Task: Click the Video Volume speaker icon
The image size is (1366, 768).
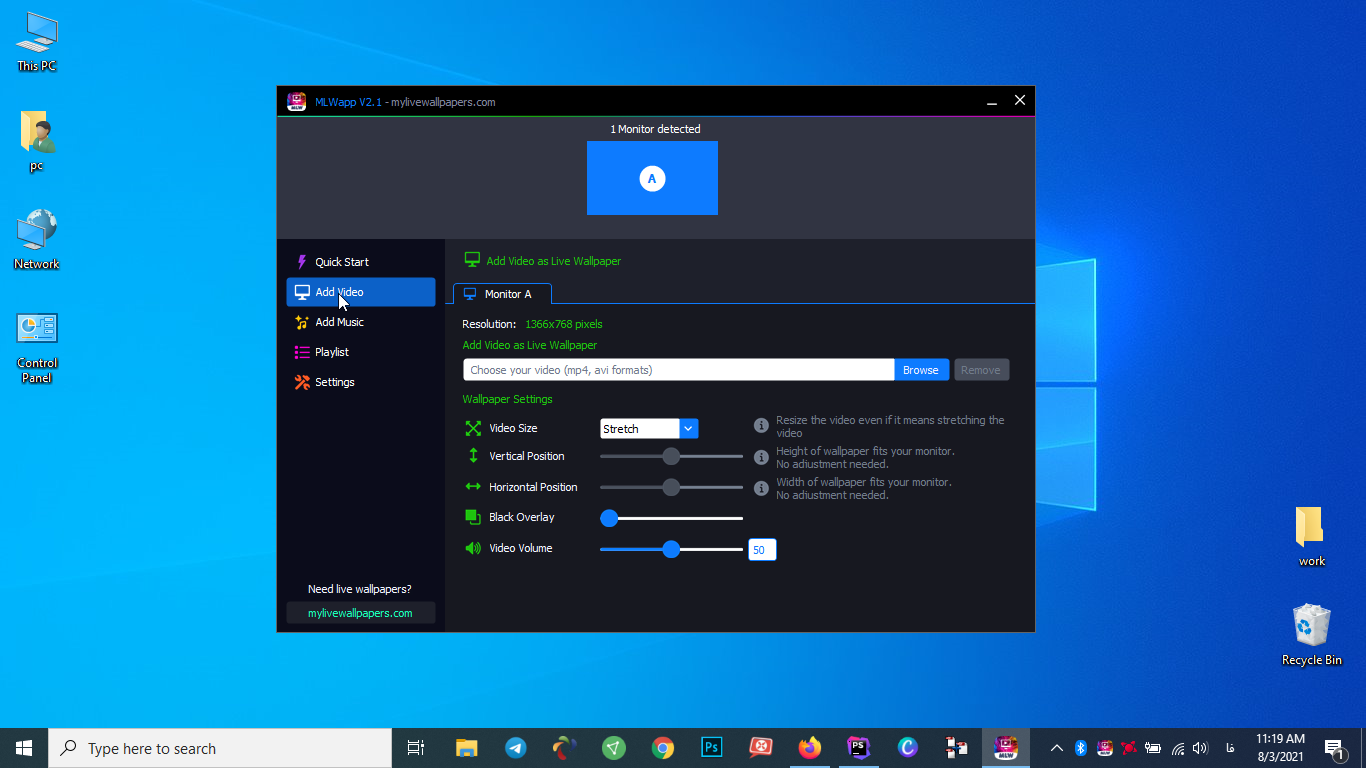Action: click(473, 548)
